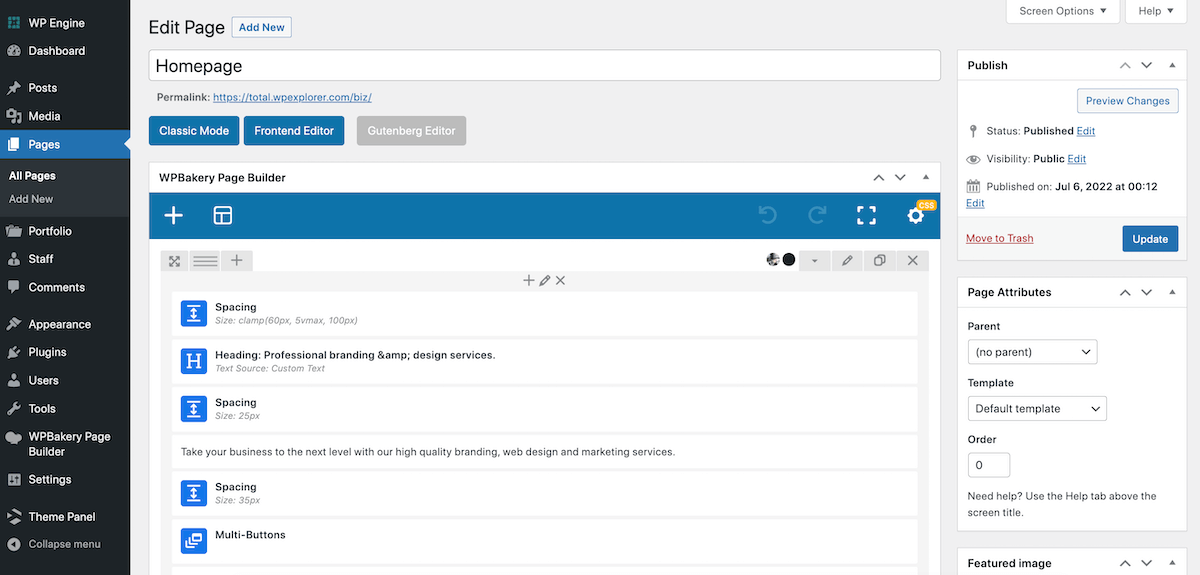Toggle the Page Attributes panel triangle

coord(1172,292)
